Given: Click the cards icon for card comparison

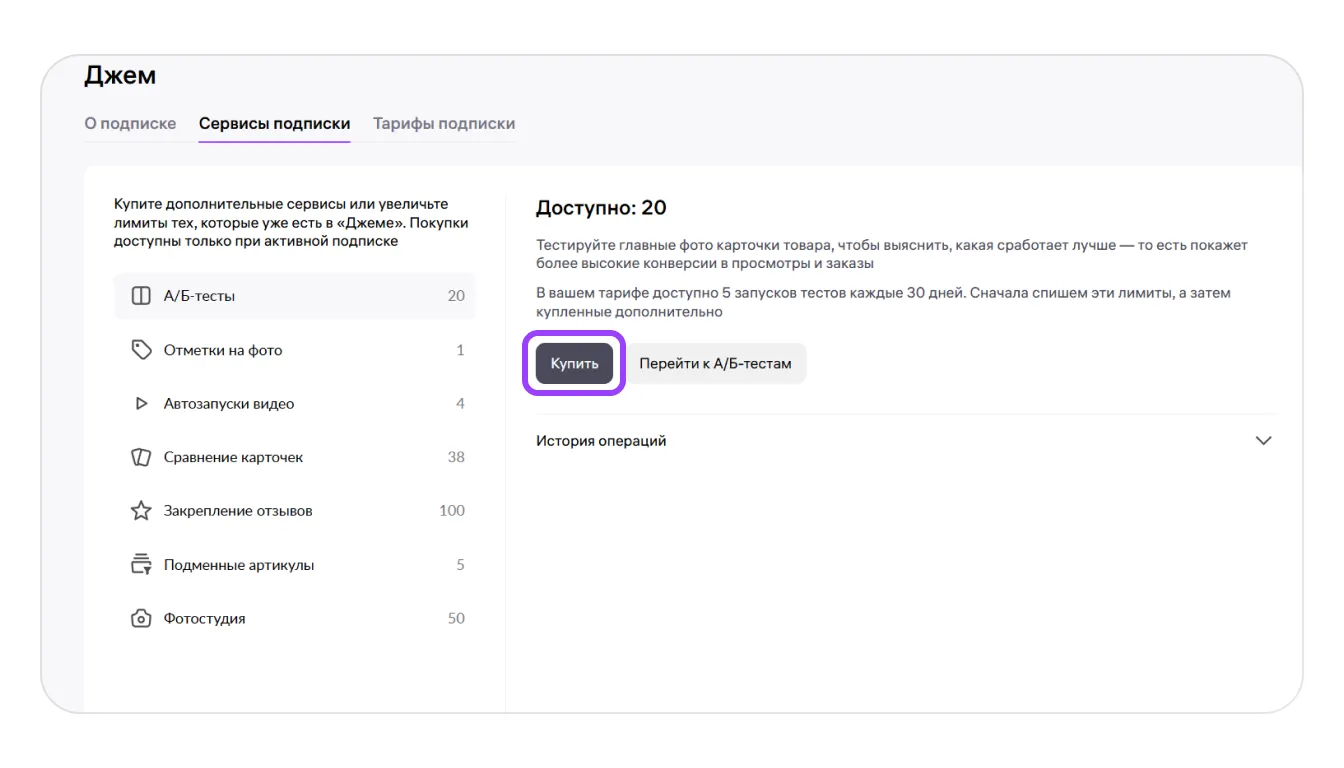Looking at the screenshot, I should (141, 457).
